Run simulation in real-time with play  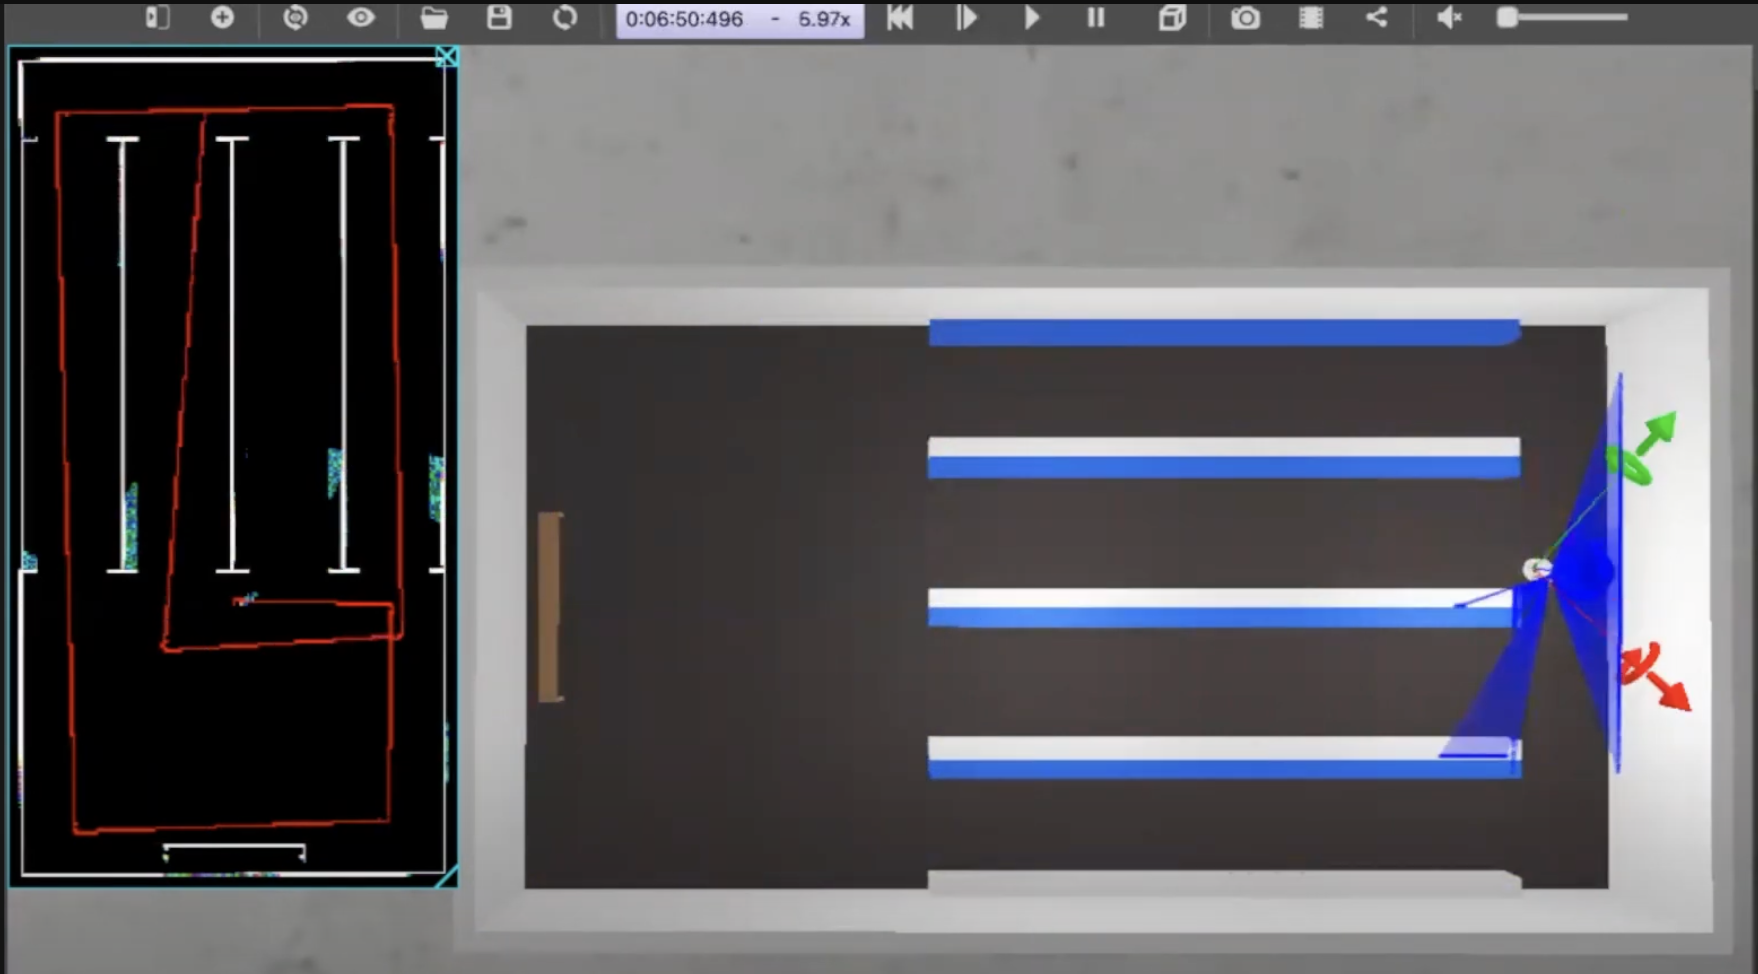click(x=1032, y=18)
